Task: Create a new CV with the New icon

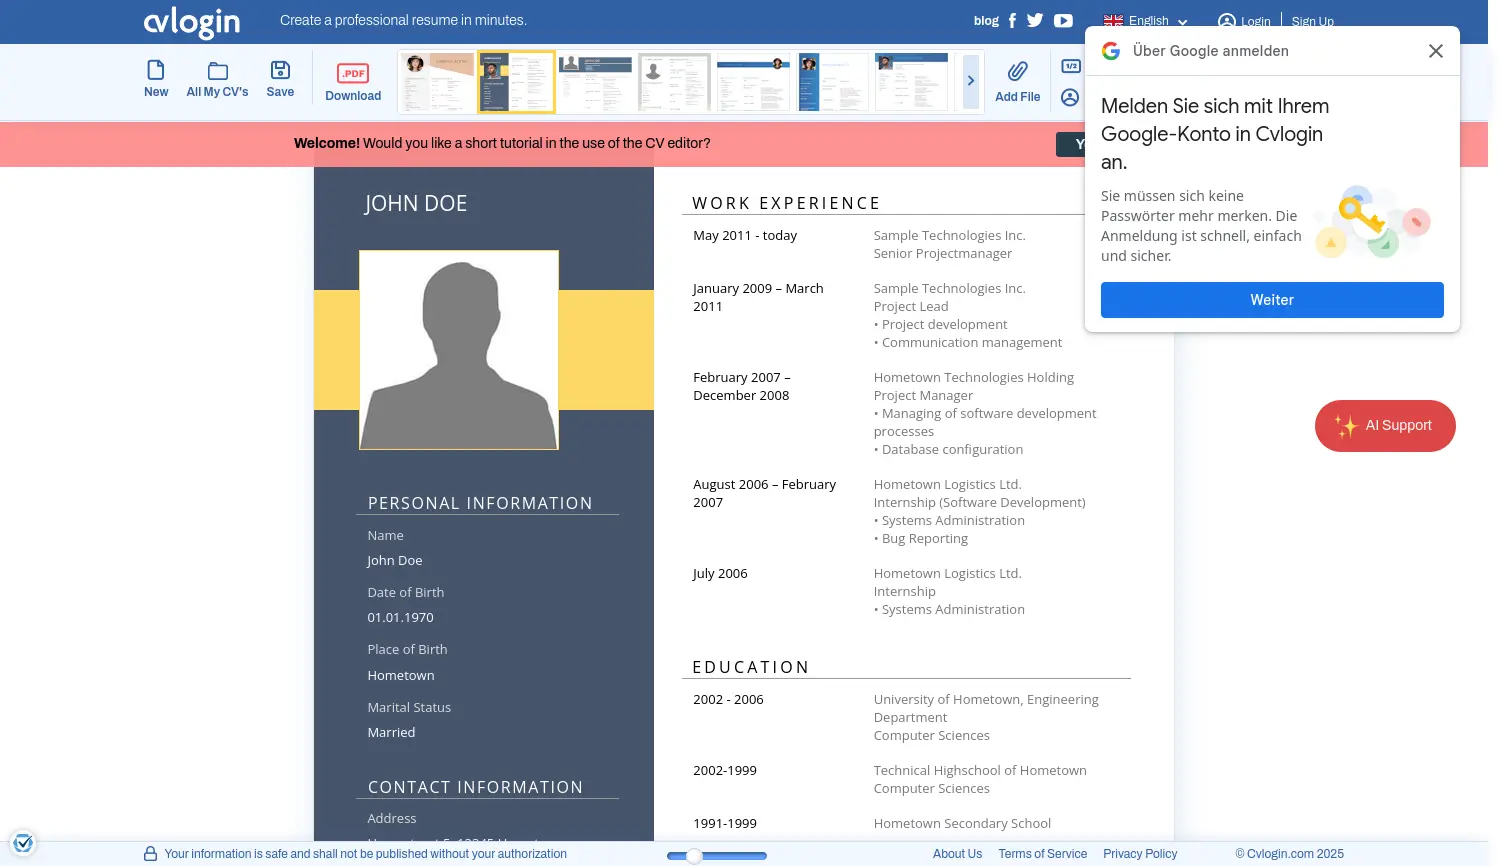Action: [x=156, y=79]
